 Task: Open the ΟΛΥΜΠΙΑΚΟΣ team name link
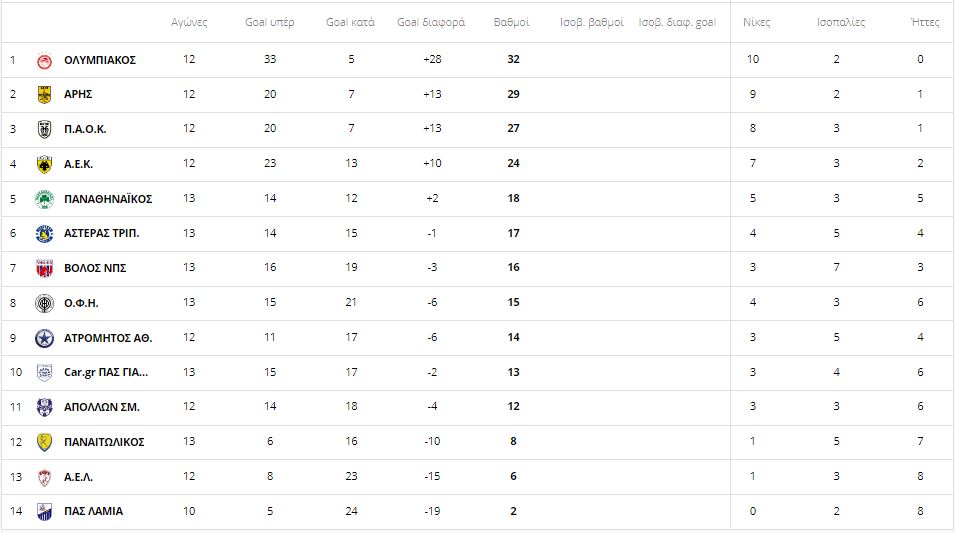(x=100, y=60)
